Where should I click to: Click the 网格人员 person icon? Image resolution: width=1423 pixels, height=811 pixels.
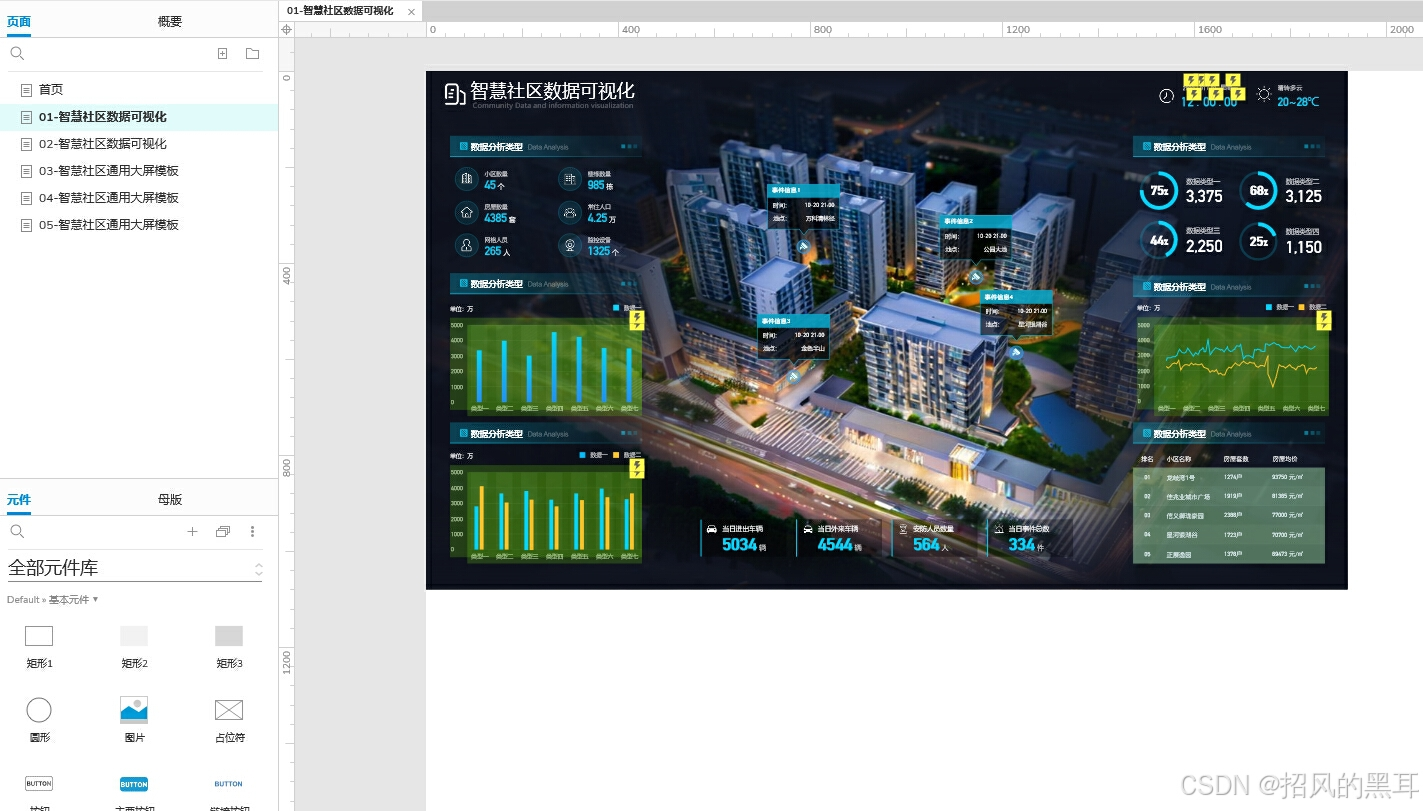tap(466, 245)
